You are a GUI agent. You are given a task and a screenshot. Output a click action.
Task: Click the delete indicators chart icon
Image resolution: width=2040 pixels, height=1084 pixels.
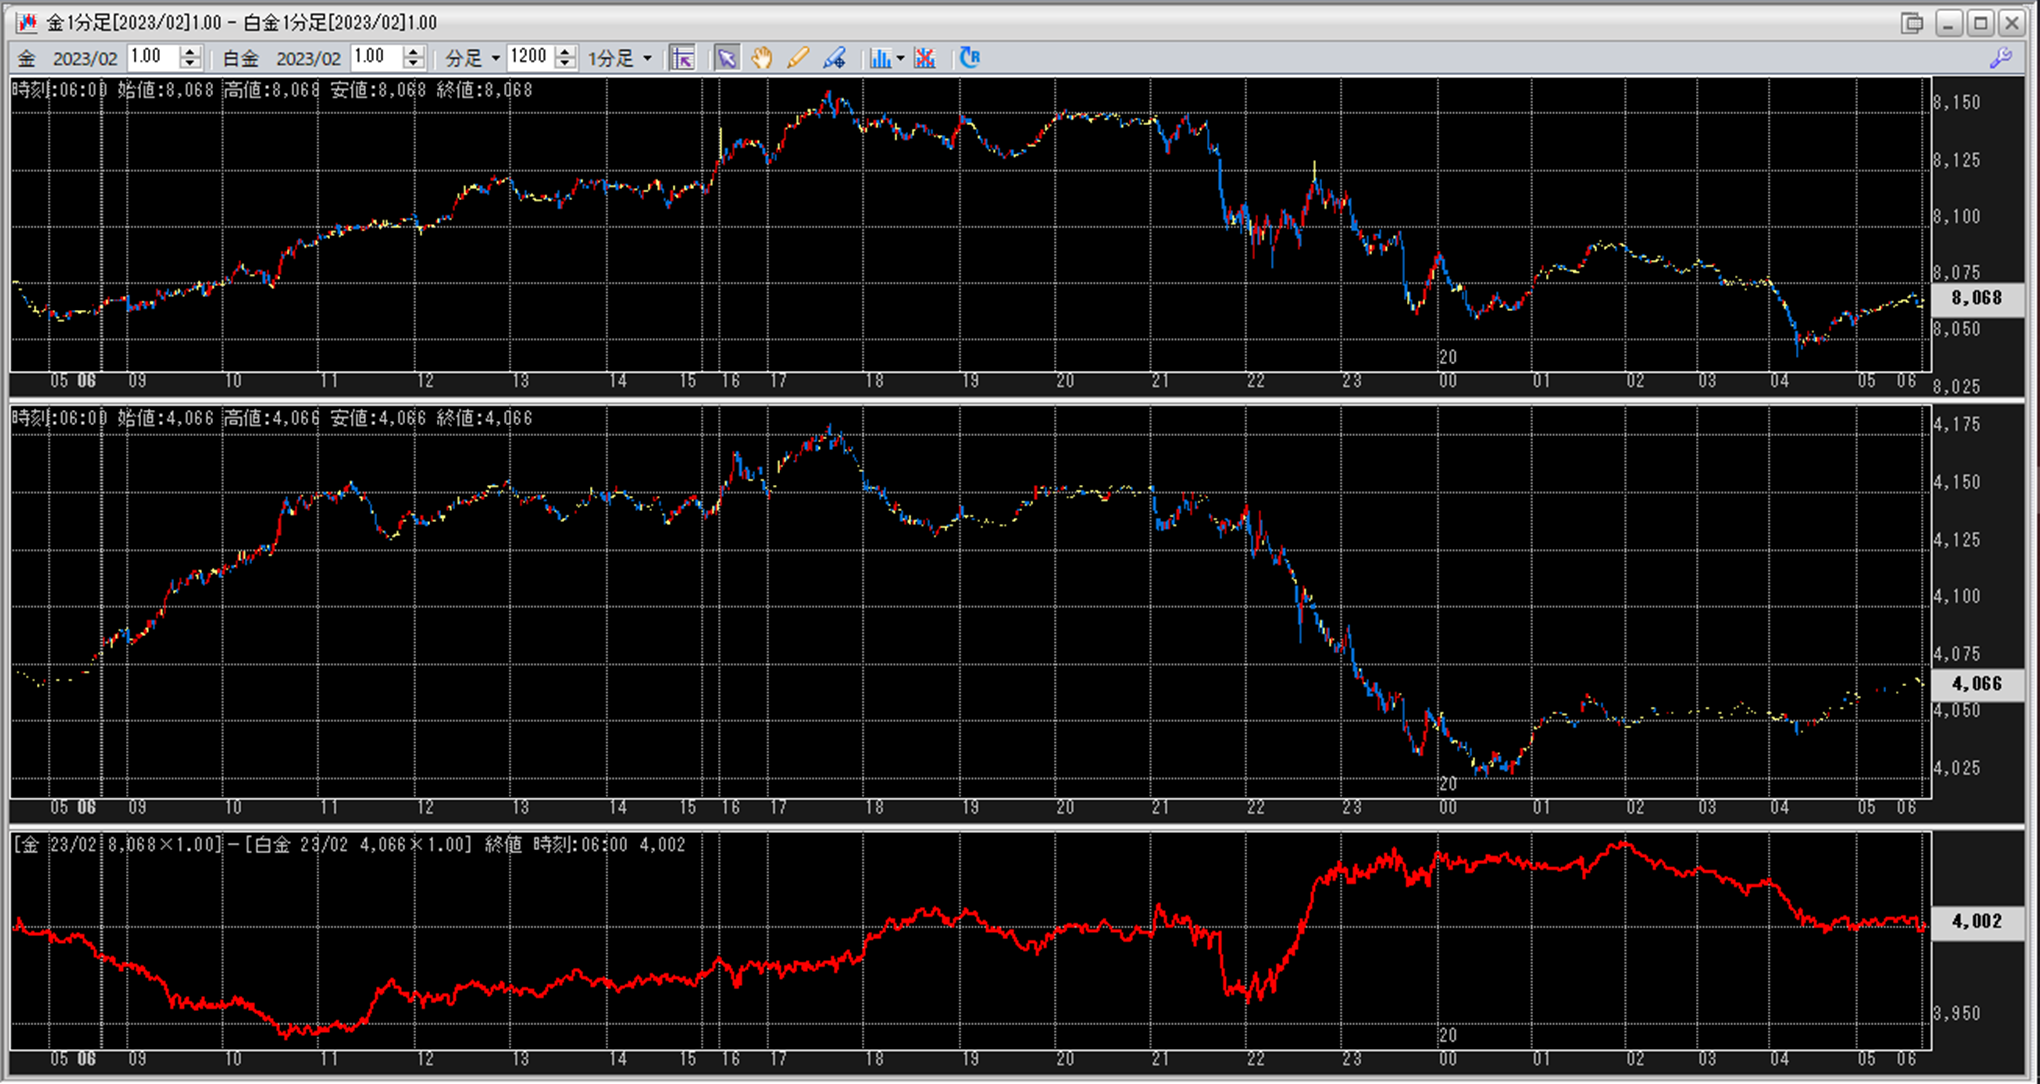tap(925, 58)
